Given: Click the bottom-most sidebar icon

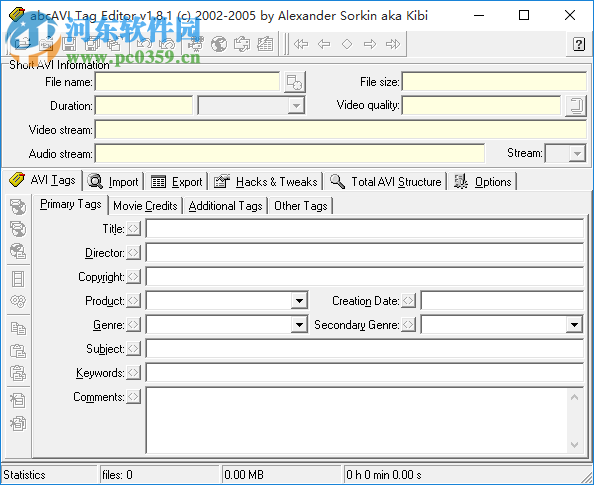Looking at the screenshot, I should [x=18, y=423].
